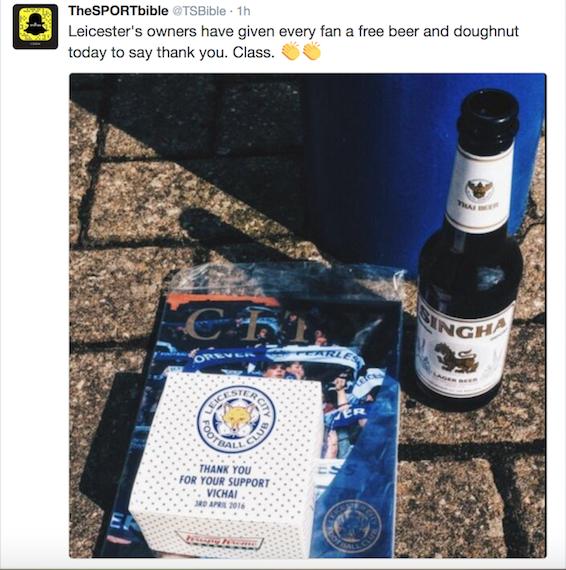
Task: Click the Thai Beer neck label emblem
Action: pyautogui.click(x=479, y=189)
